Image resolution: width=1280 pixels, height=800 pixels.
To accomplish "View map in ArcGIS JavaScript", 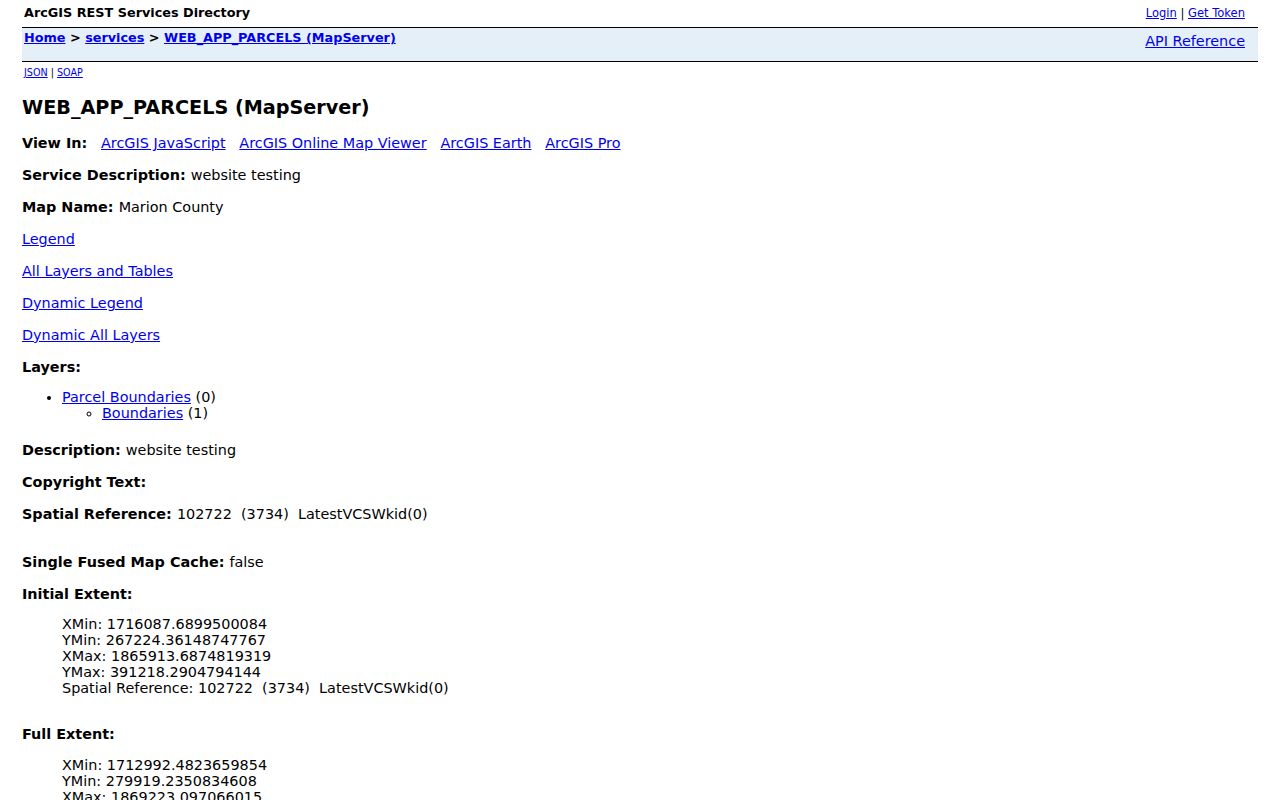I will pyautogui.click(x=163, y=143).
